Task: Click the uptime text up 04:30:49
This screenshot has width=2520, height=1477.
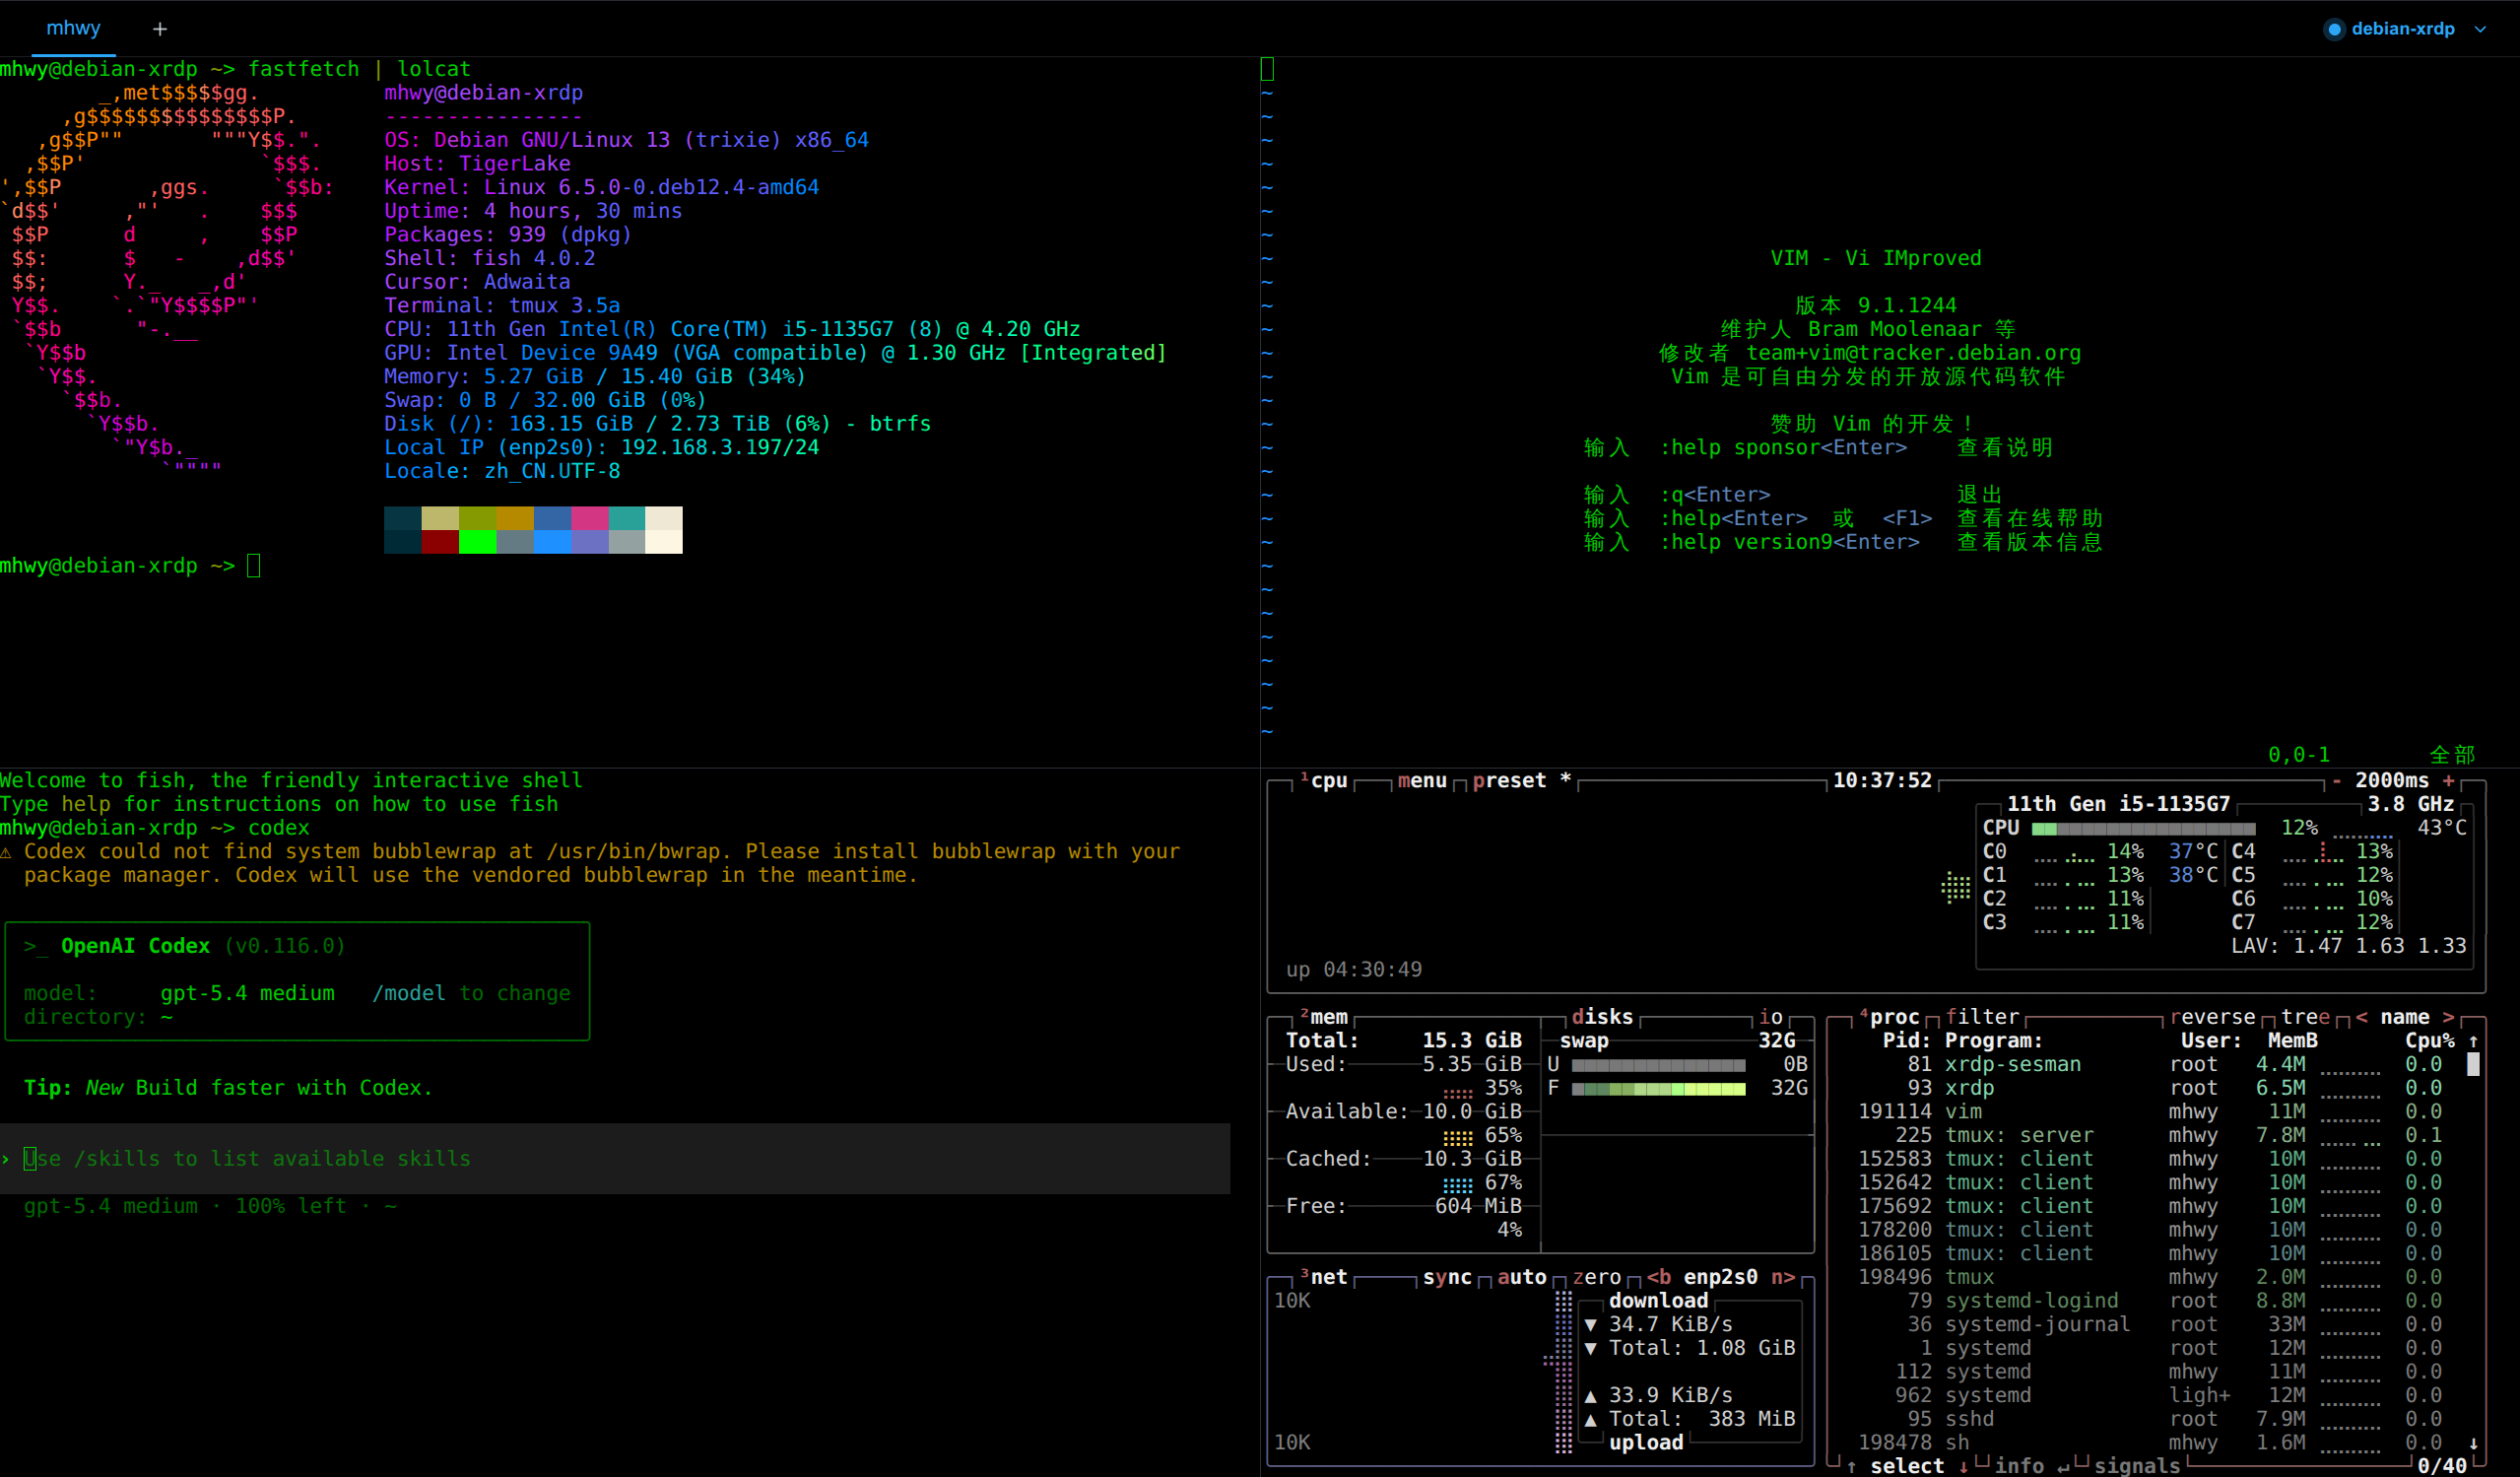Action: [1354, 970]
